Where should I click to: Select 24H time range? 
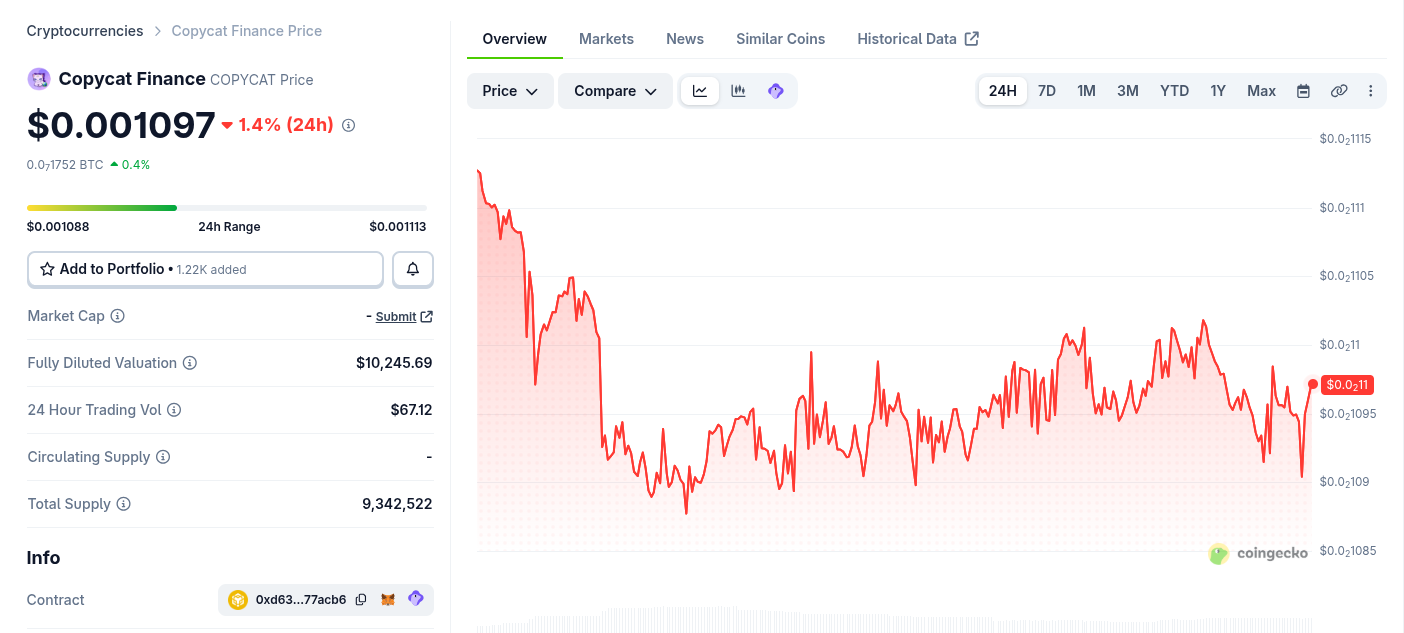(1002, 91)
